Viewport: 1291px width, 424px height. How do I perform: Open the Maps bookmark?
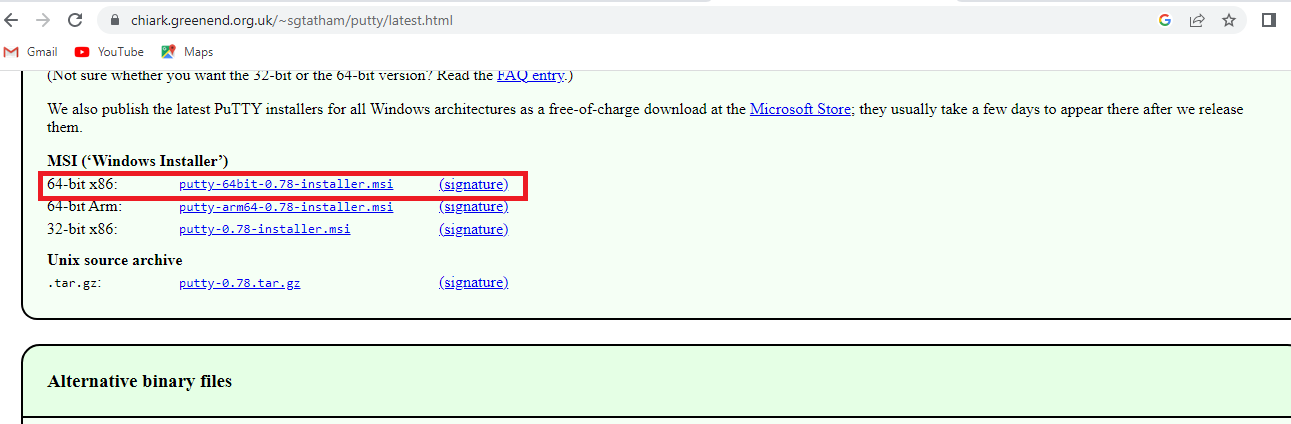188,52
